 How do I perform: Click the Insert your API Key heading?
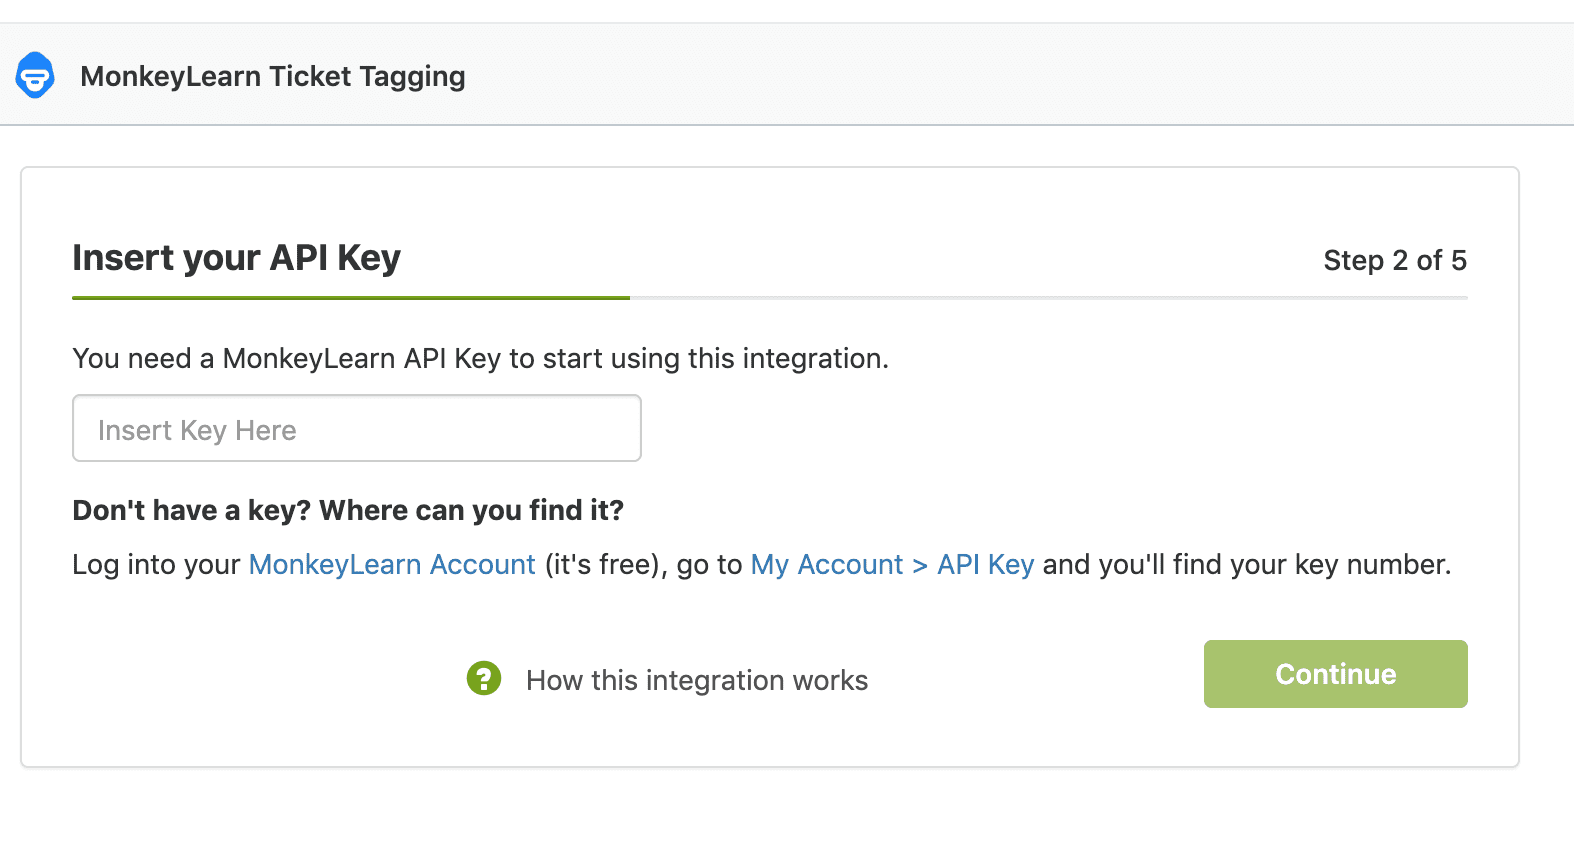tap(236, 258)
